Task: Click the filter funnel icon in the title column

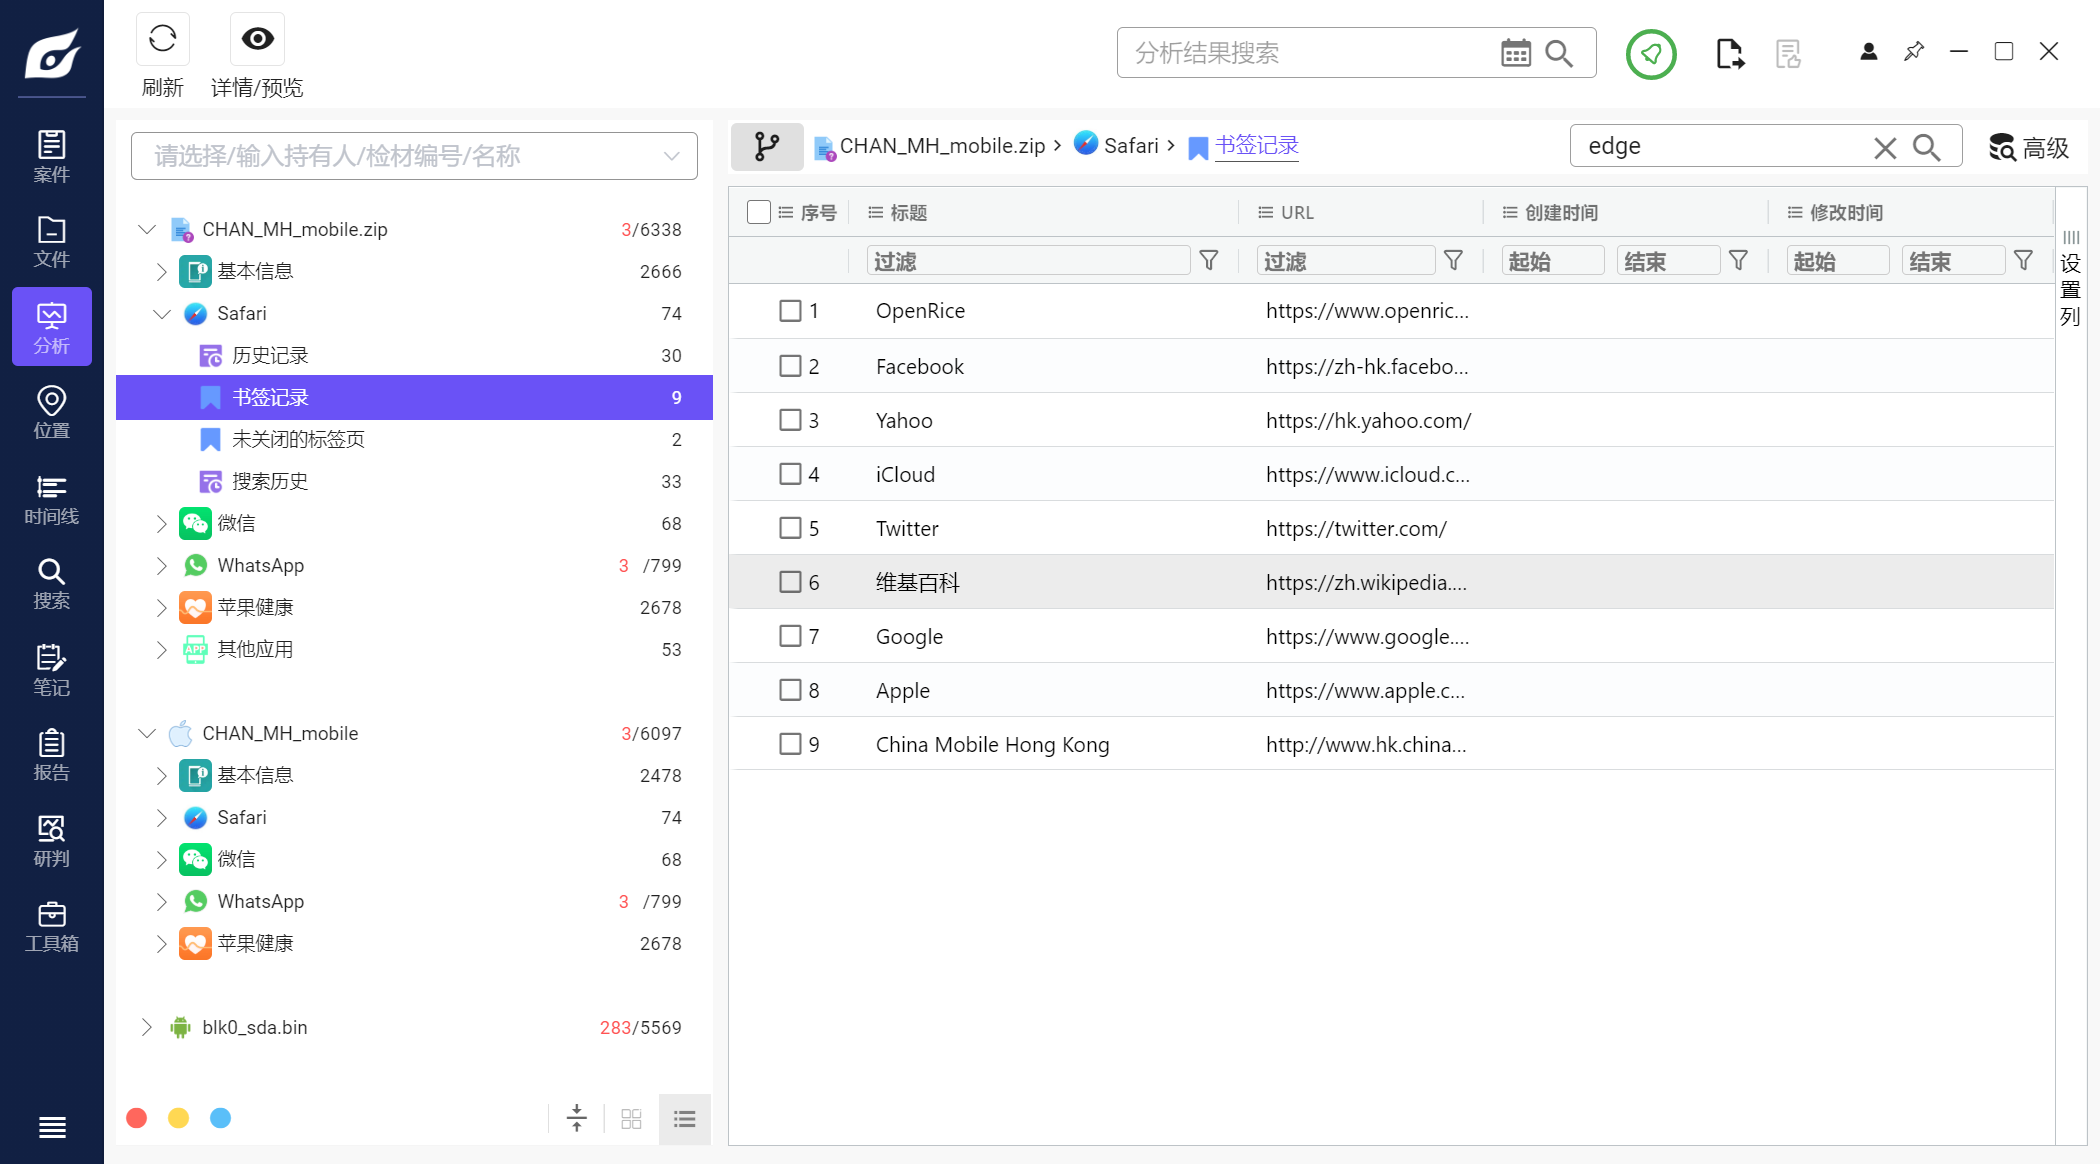Action: [x=1208, y=261]
